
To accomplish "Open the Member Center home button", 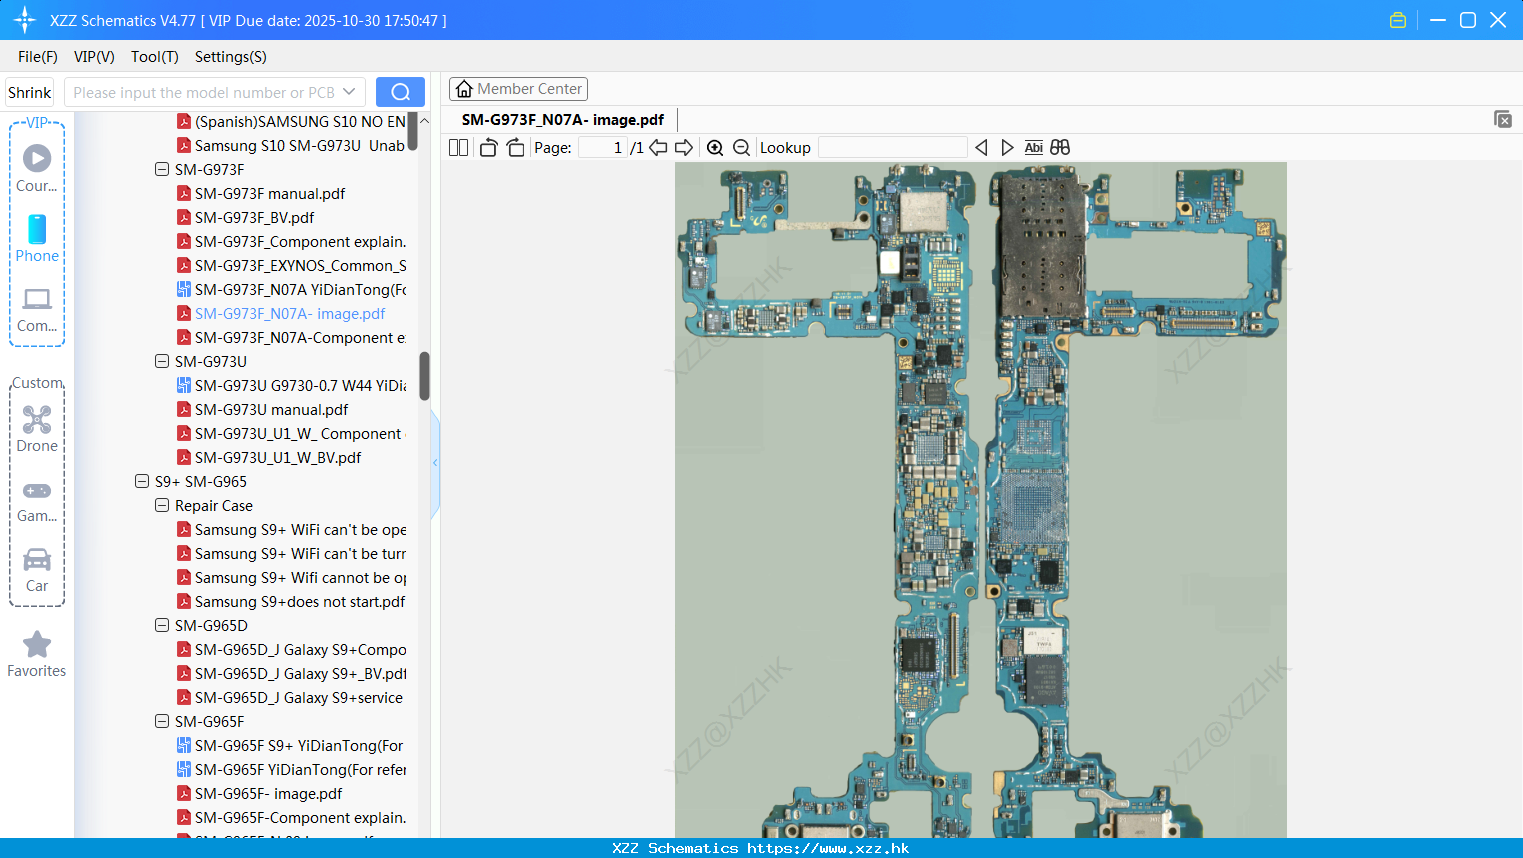I will point(518,89).
